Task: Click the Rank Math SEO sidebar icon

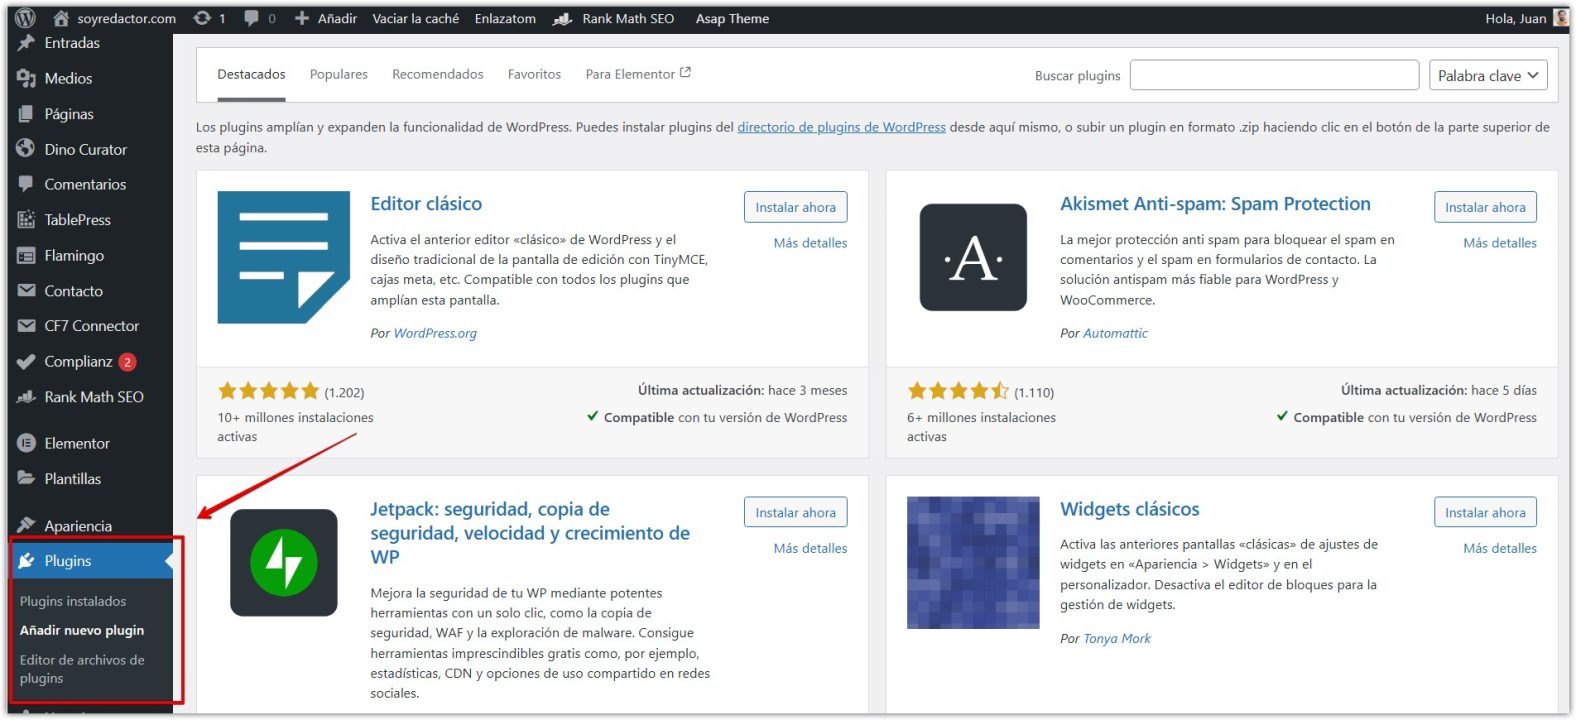Action: 26,397
